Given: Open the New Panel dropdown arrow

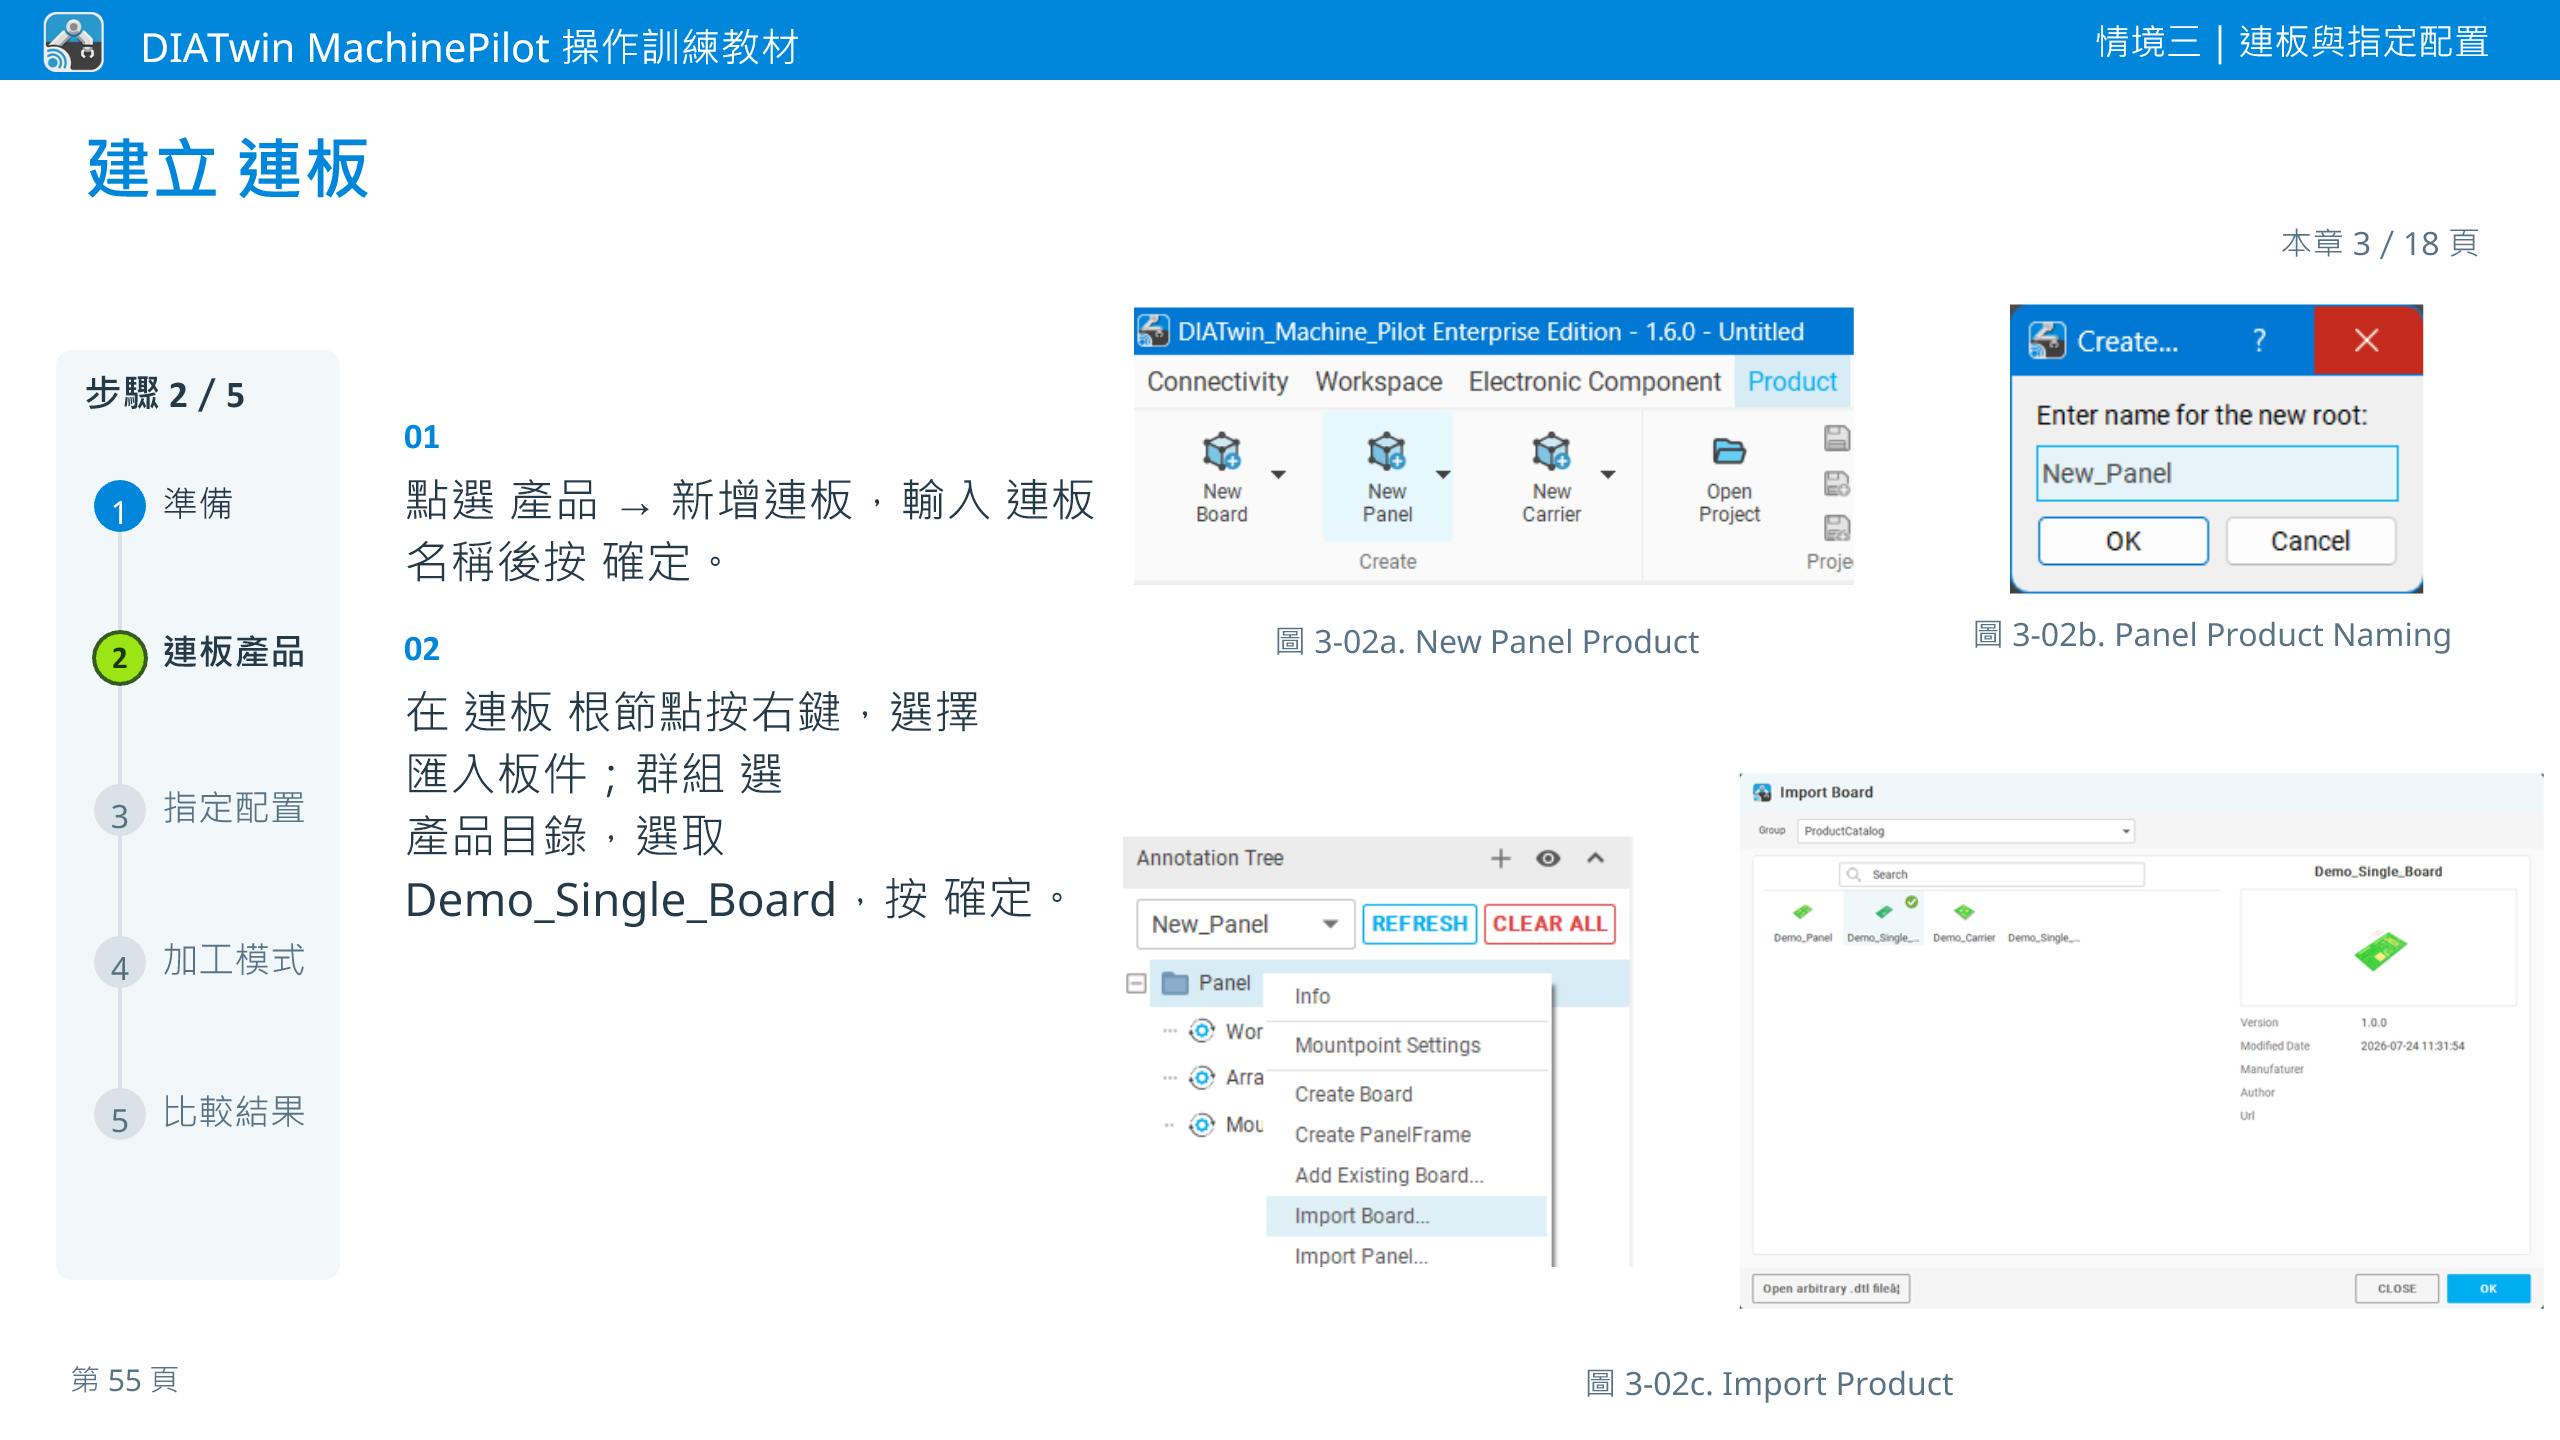Looking at the screenshot, I should pos(1443,474).
